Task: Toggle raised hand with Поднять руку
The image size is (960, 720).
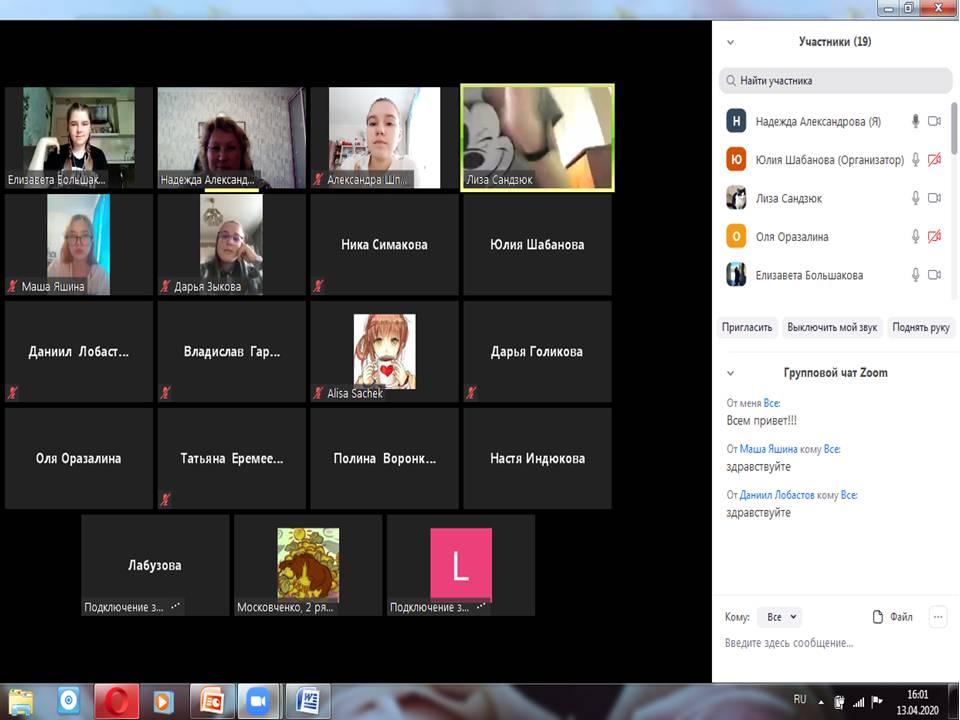Action: pos(921,327)
